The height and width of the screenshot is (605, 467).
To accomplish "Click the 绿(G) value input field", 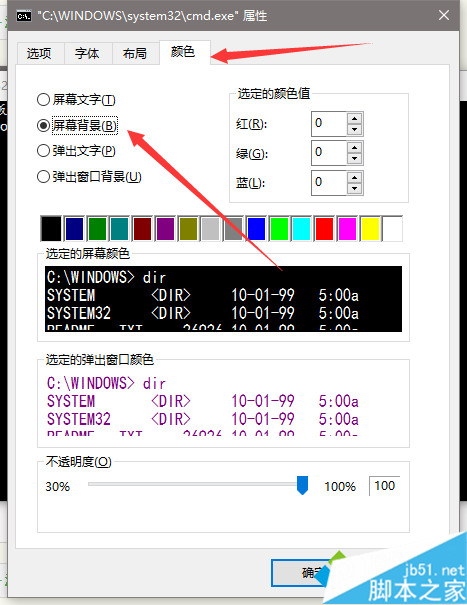I will [329, 152].
